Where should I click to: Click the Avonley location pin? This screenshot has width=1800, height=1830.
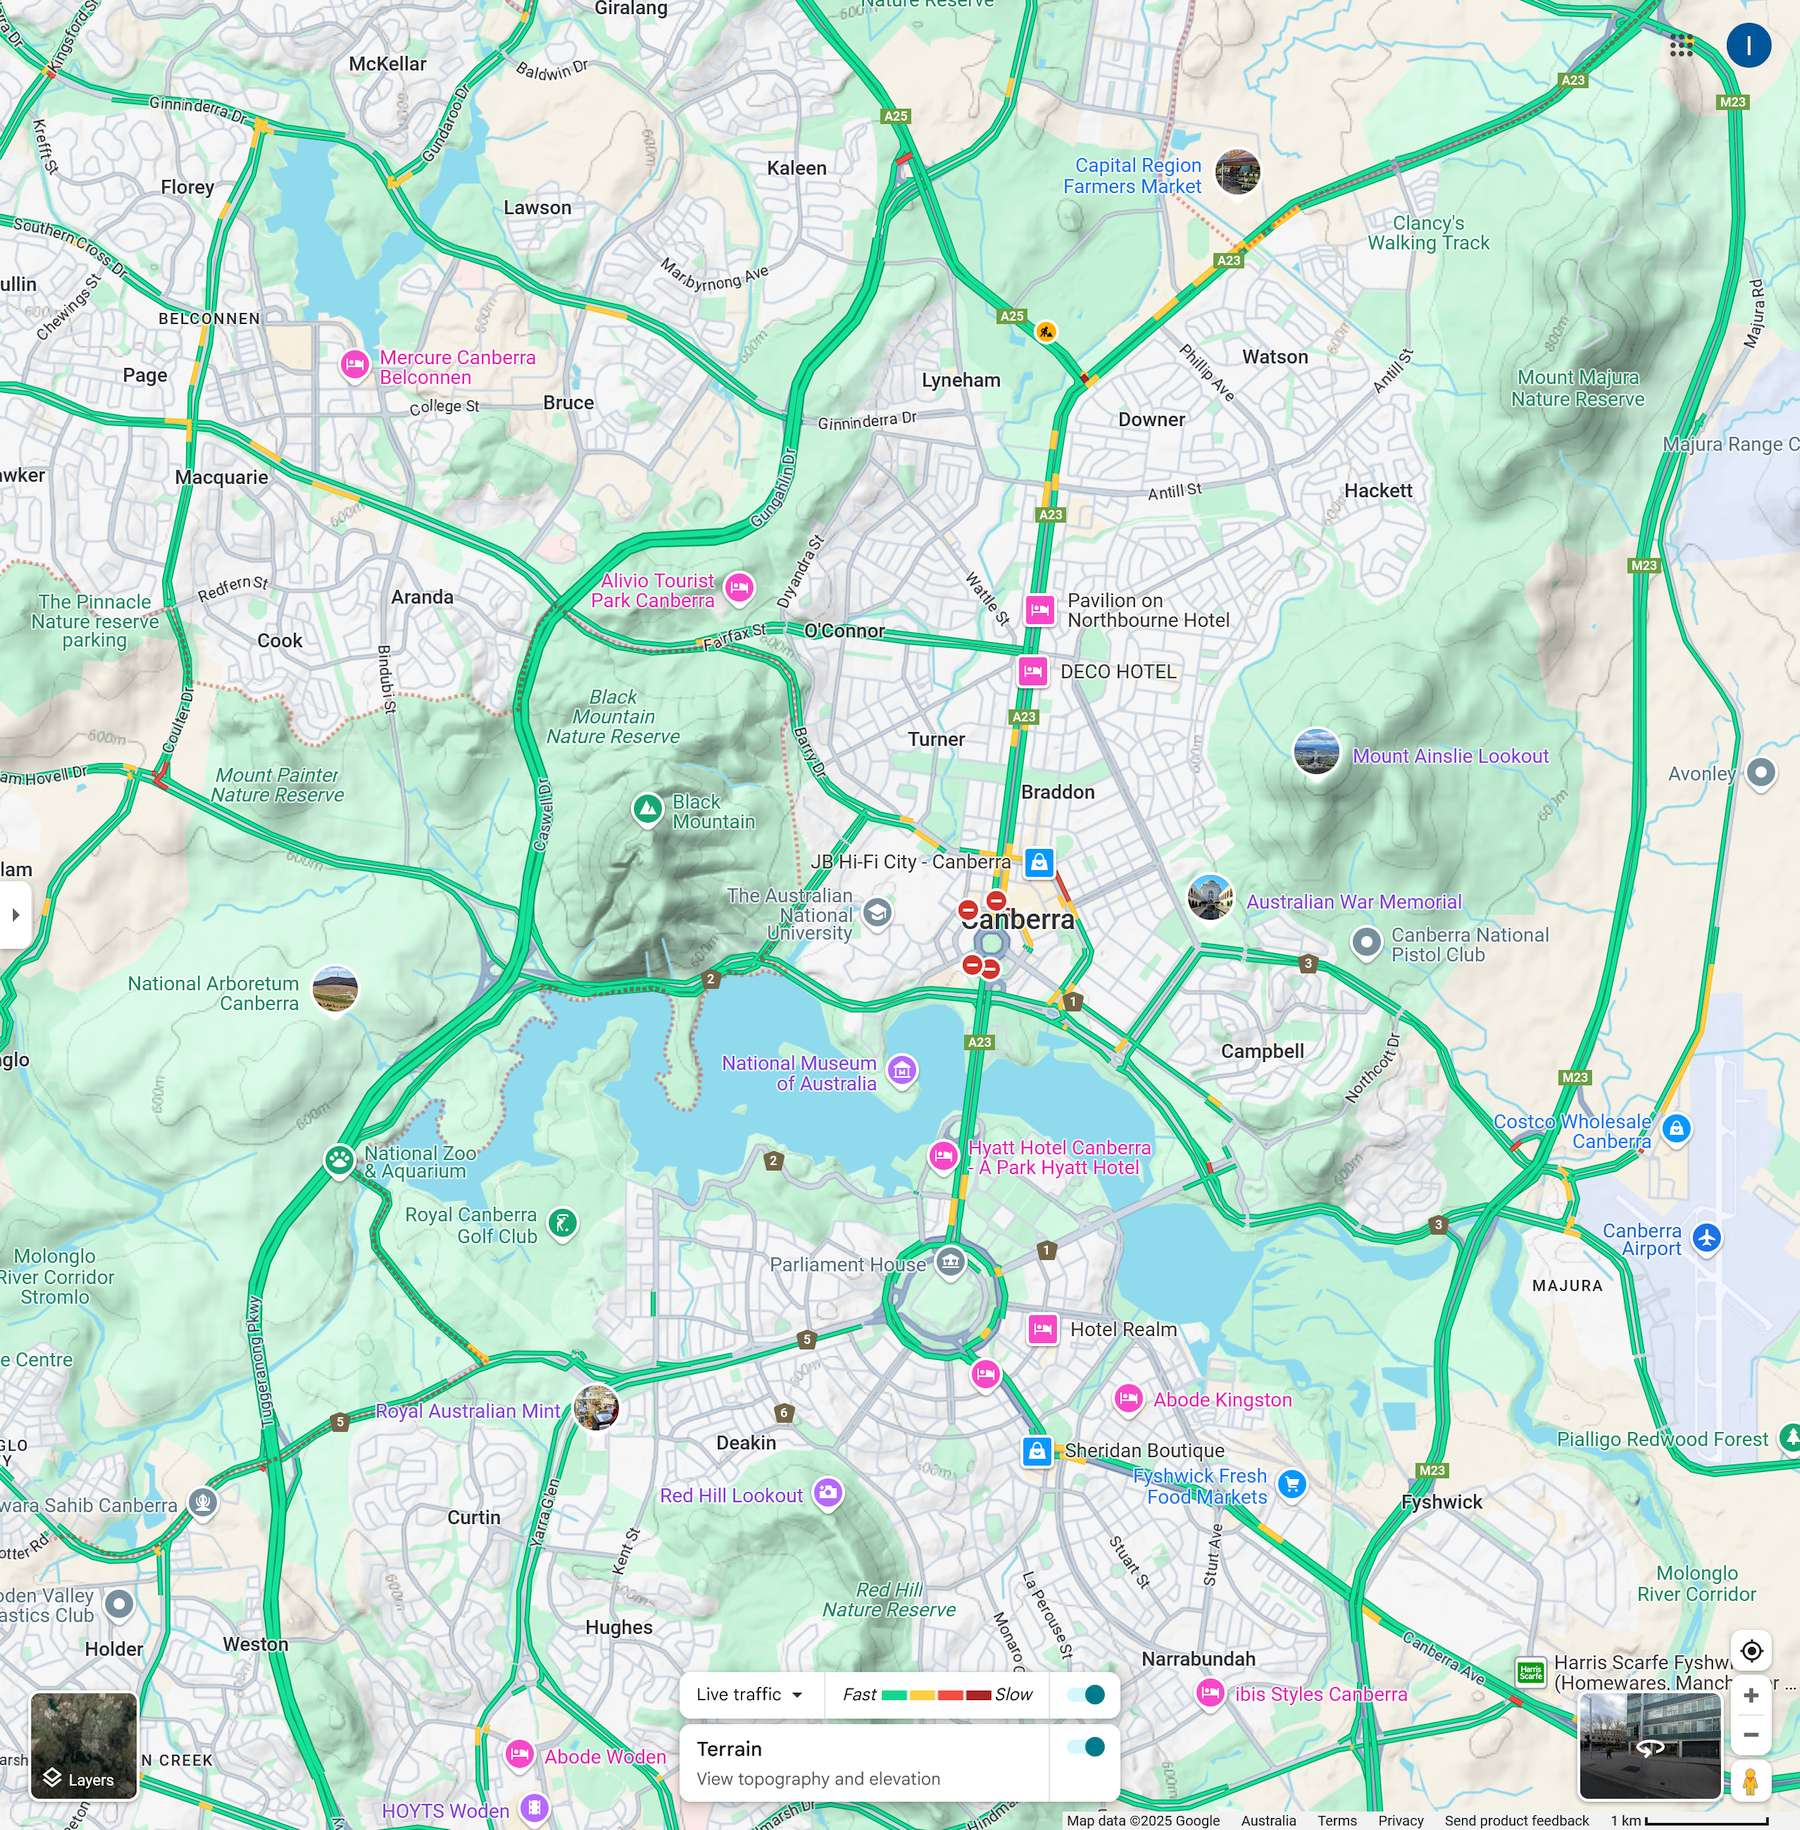click(x=1761, y=773)
